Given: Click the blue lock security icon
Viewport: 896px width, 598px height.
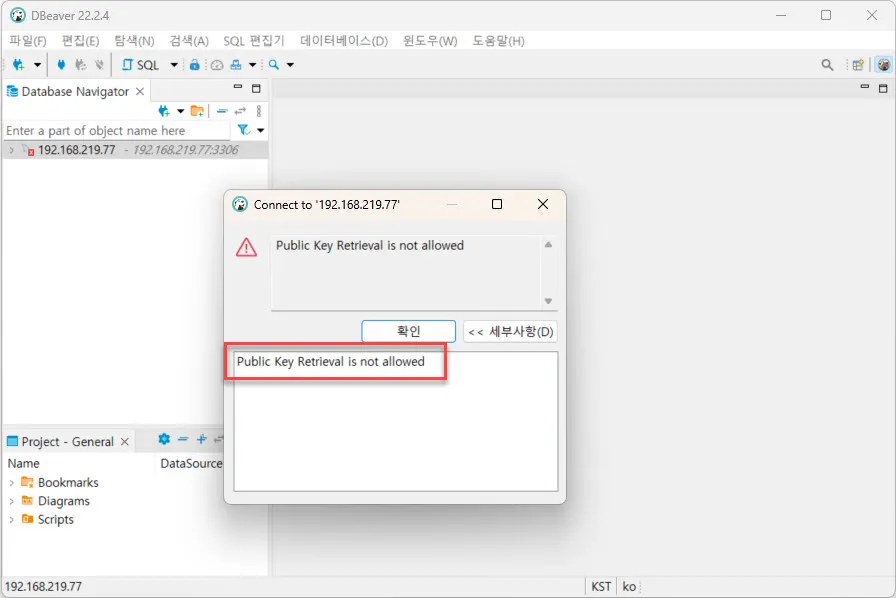Looking at the screenshot, I should pos(195,64).
